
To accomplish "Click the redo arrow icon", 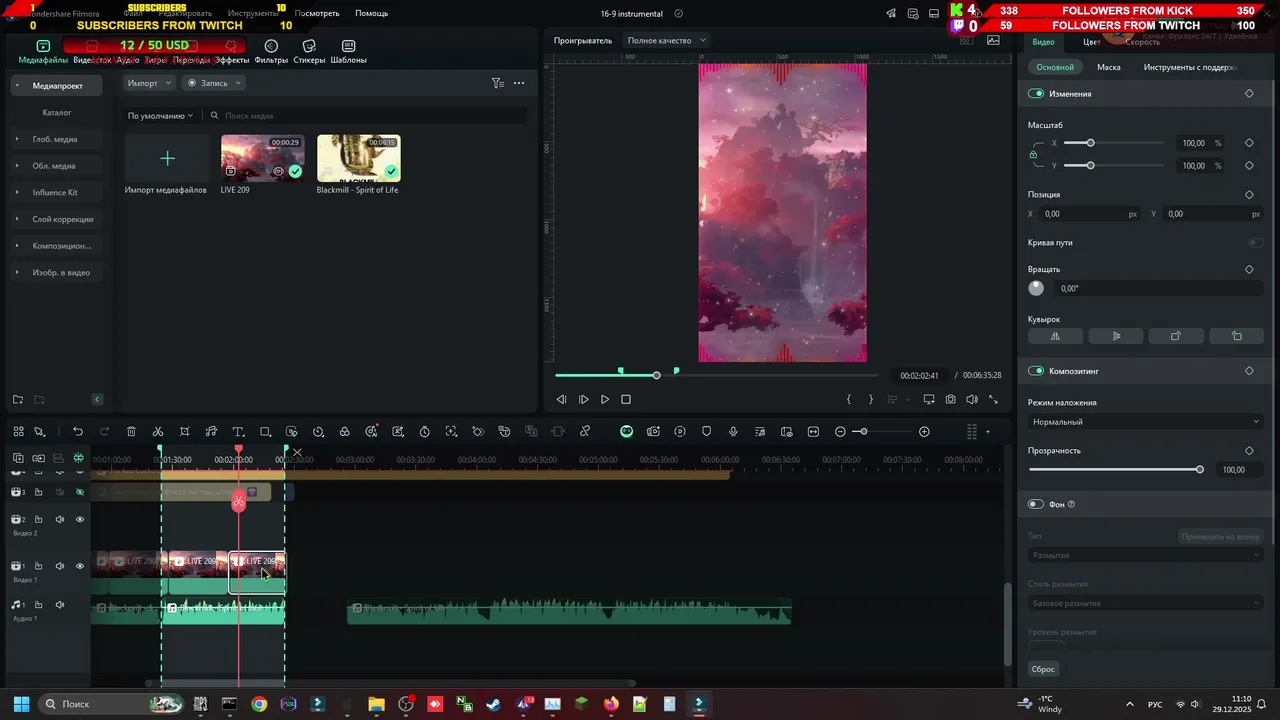I will point(104,432).
